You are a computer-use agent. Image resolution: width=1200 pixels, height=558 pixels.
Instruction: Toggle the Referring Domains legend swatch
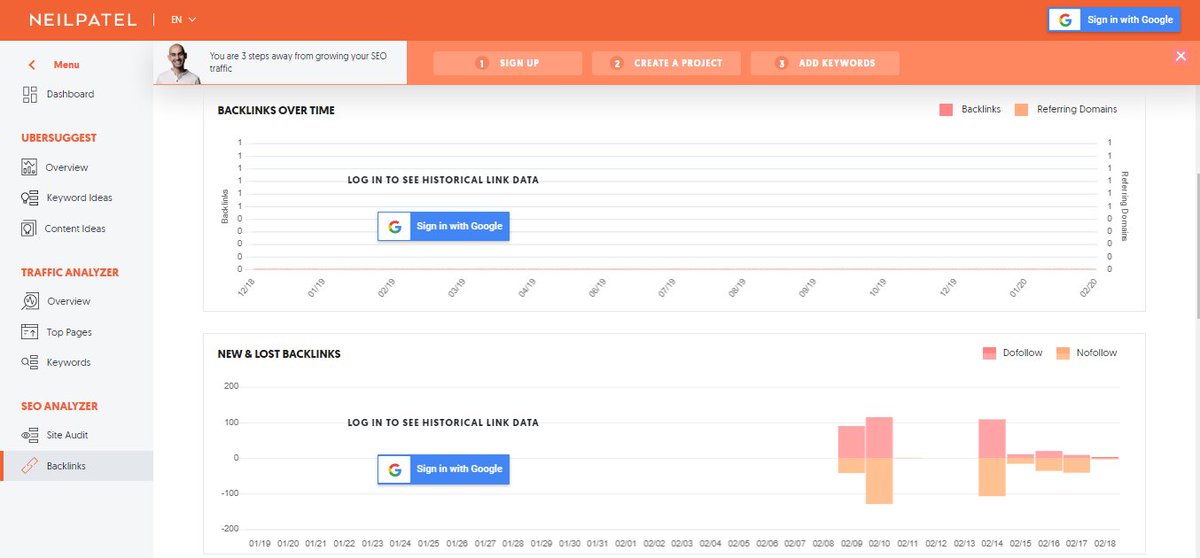coord(1021,109)
